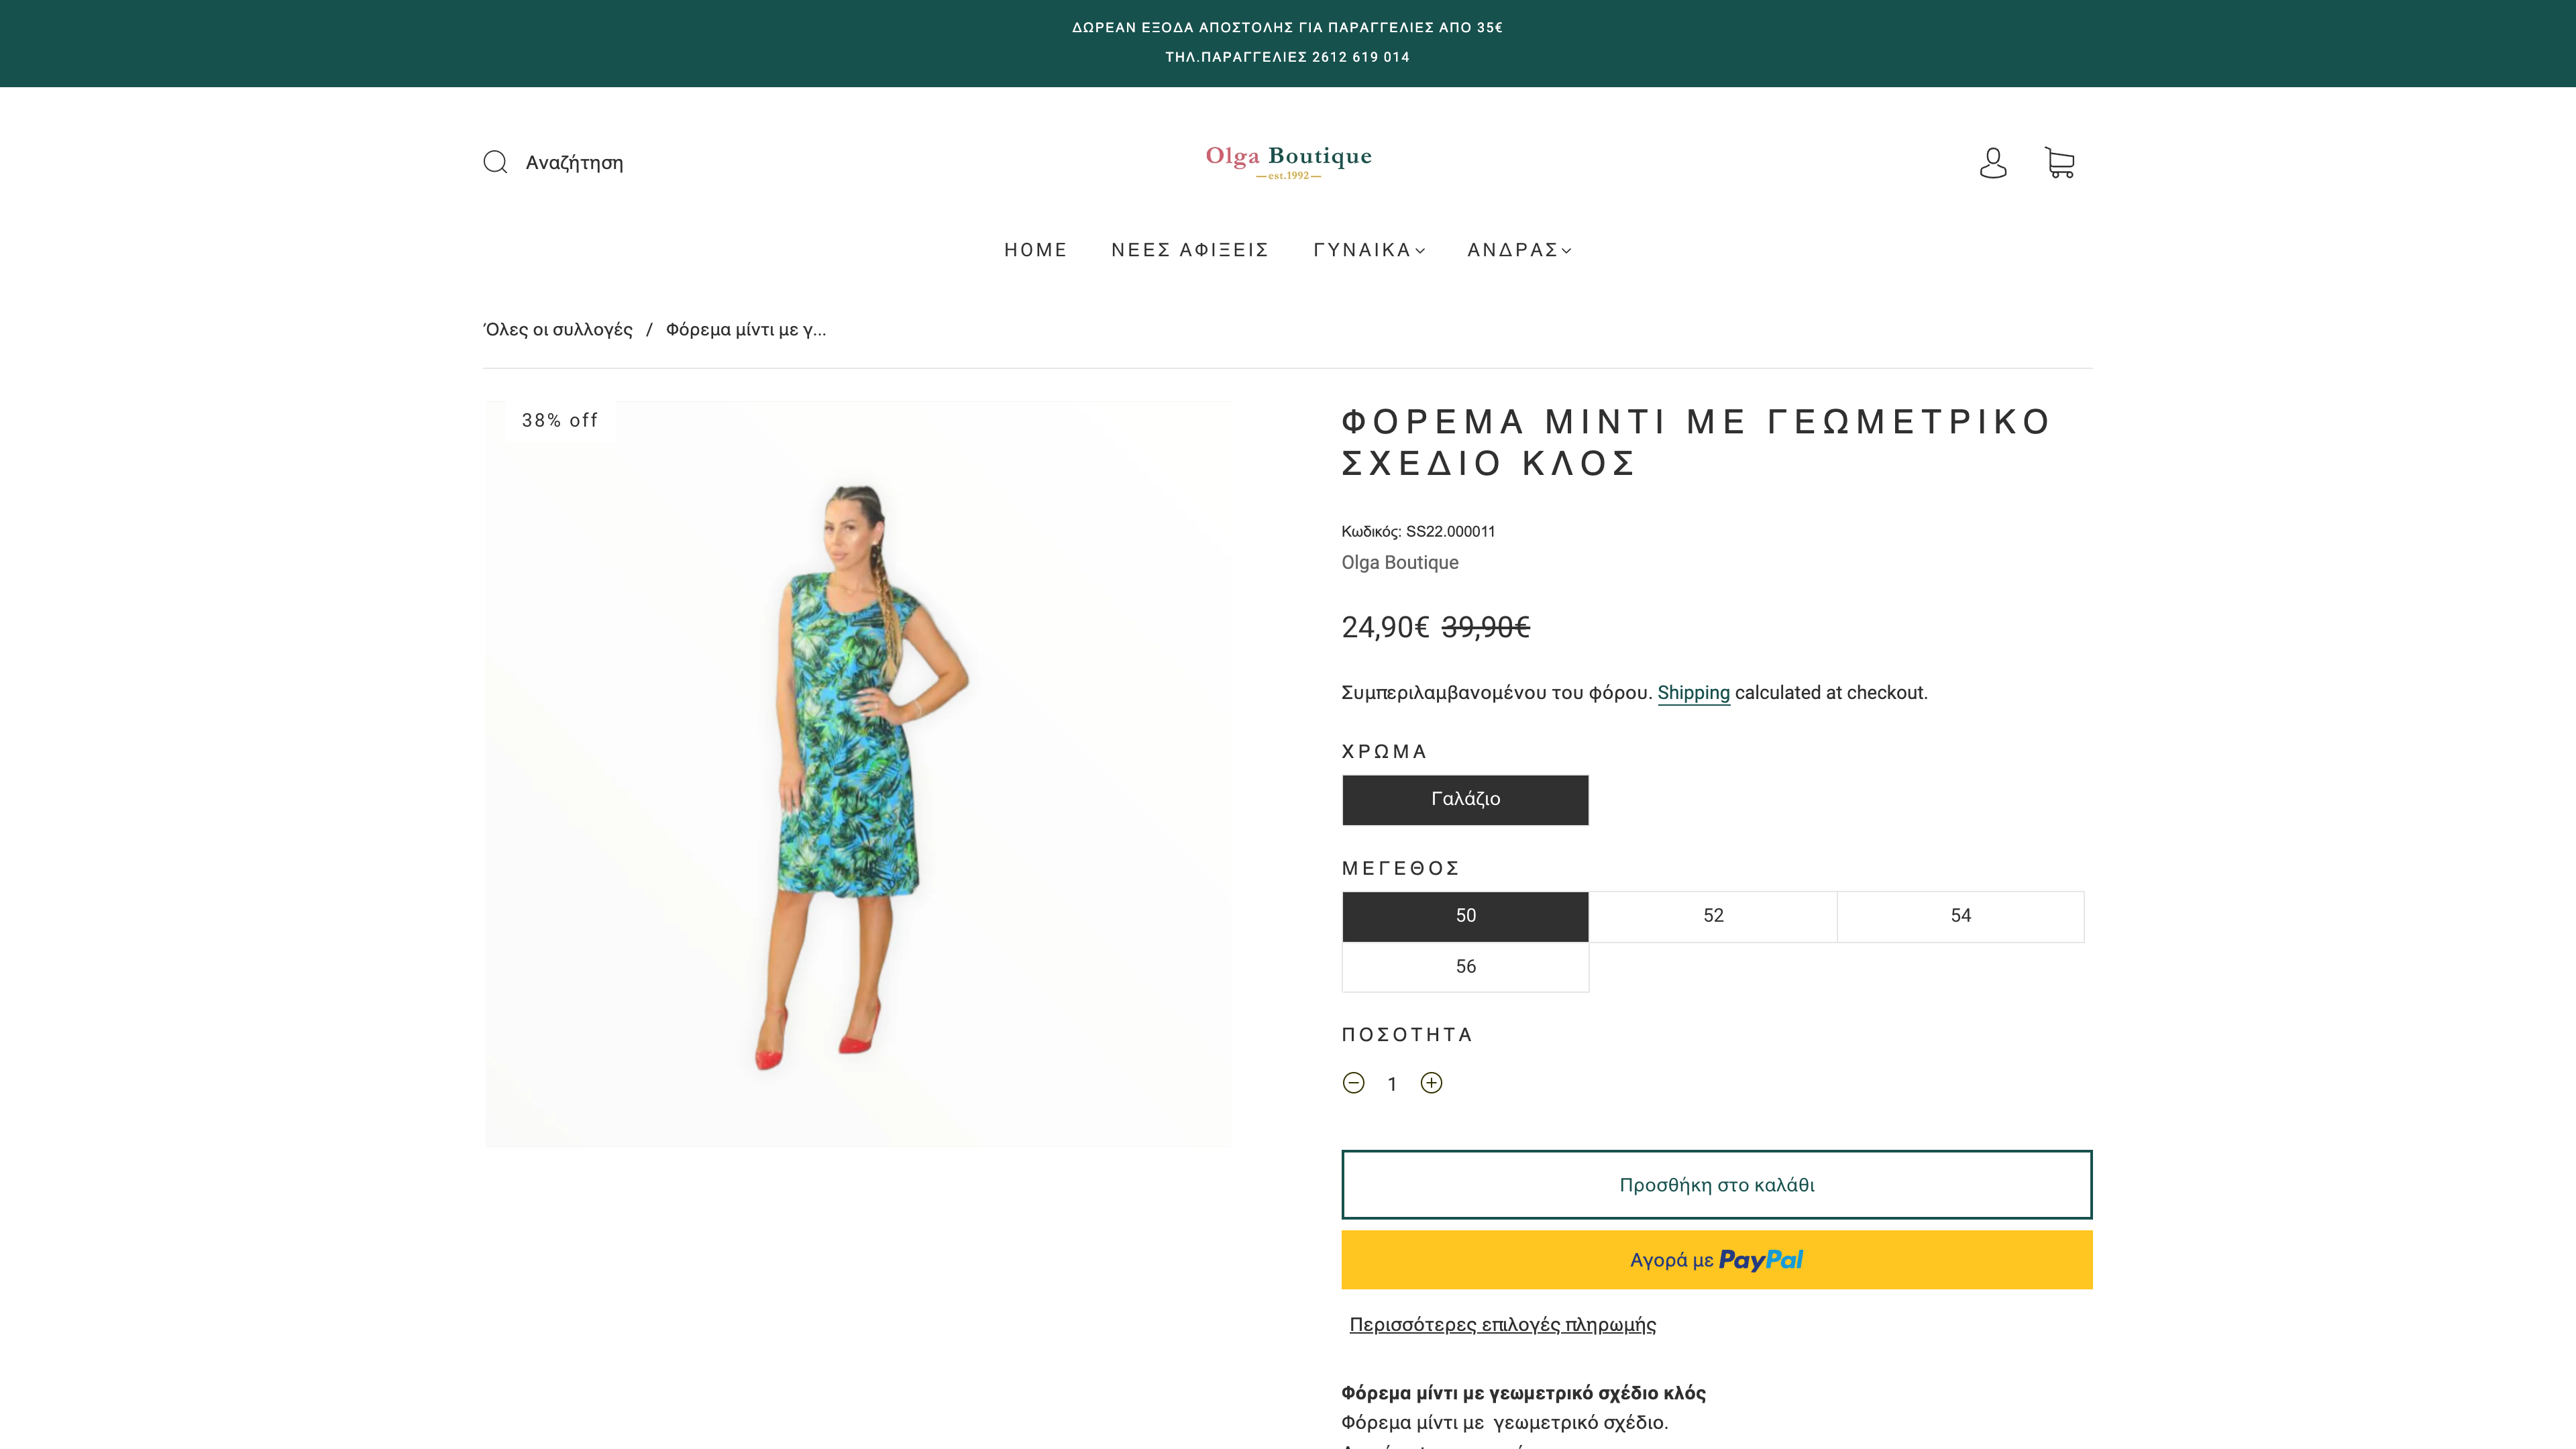Viewport: 2576px width, 1449px height.
Task: View shopping cart by clicking cart icon
Action: point(2060,162)
